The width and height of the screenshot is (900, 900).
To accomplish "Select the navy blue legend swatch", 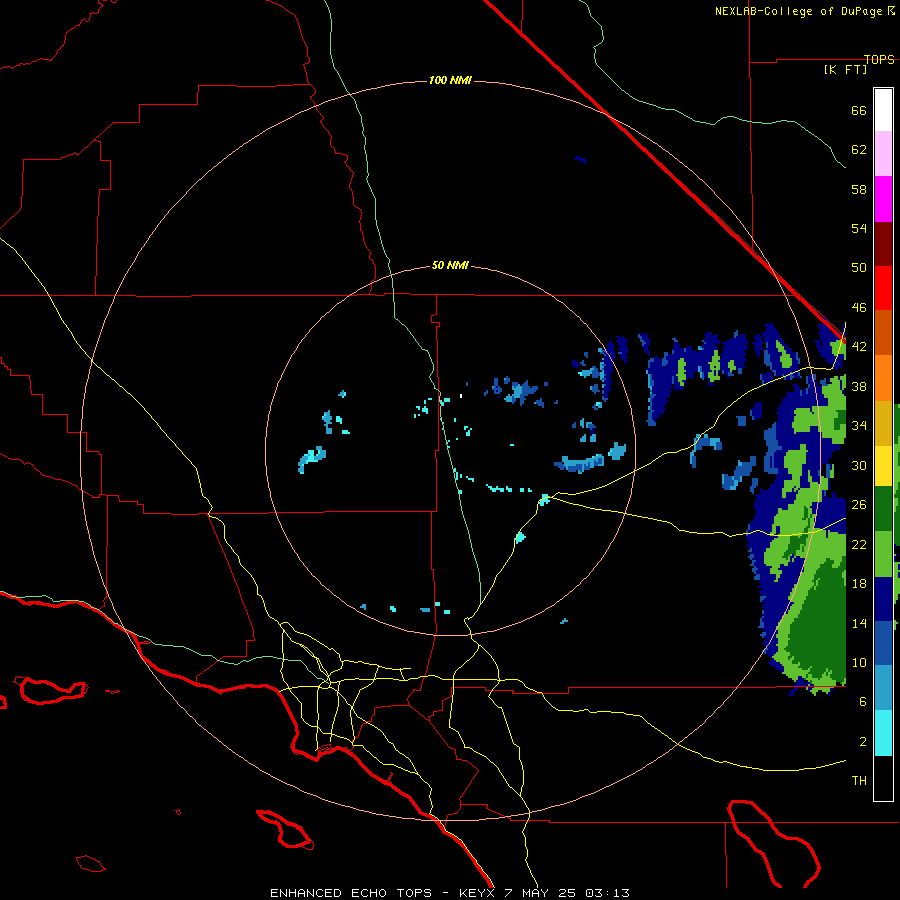I will [883, 599].
